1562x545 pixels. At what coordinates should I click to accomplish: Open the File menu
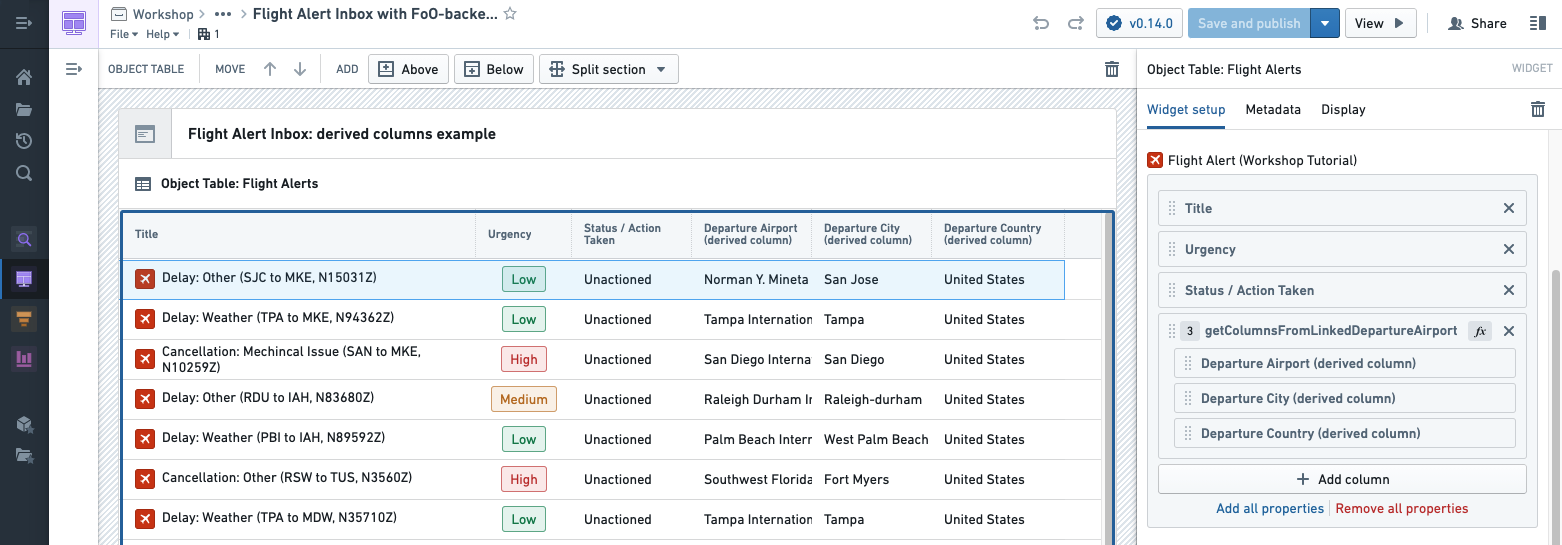tap(124, 34)
